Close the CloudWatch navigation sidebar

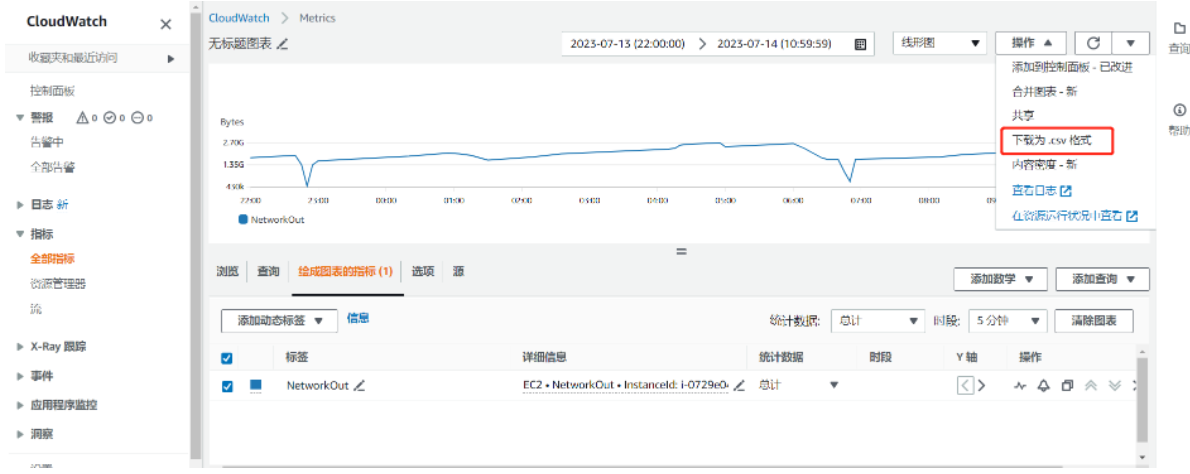click(x=165, y=24)
